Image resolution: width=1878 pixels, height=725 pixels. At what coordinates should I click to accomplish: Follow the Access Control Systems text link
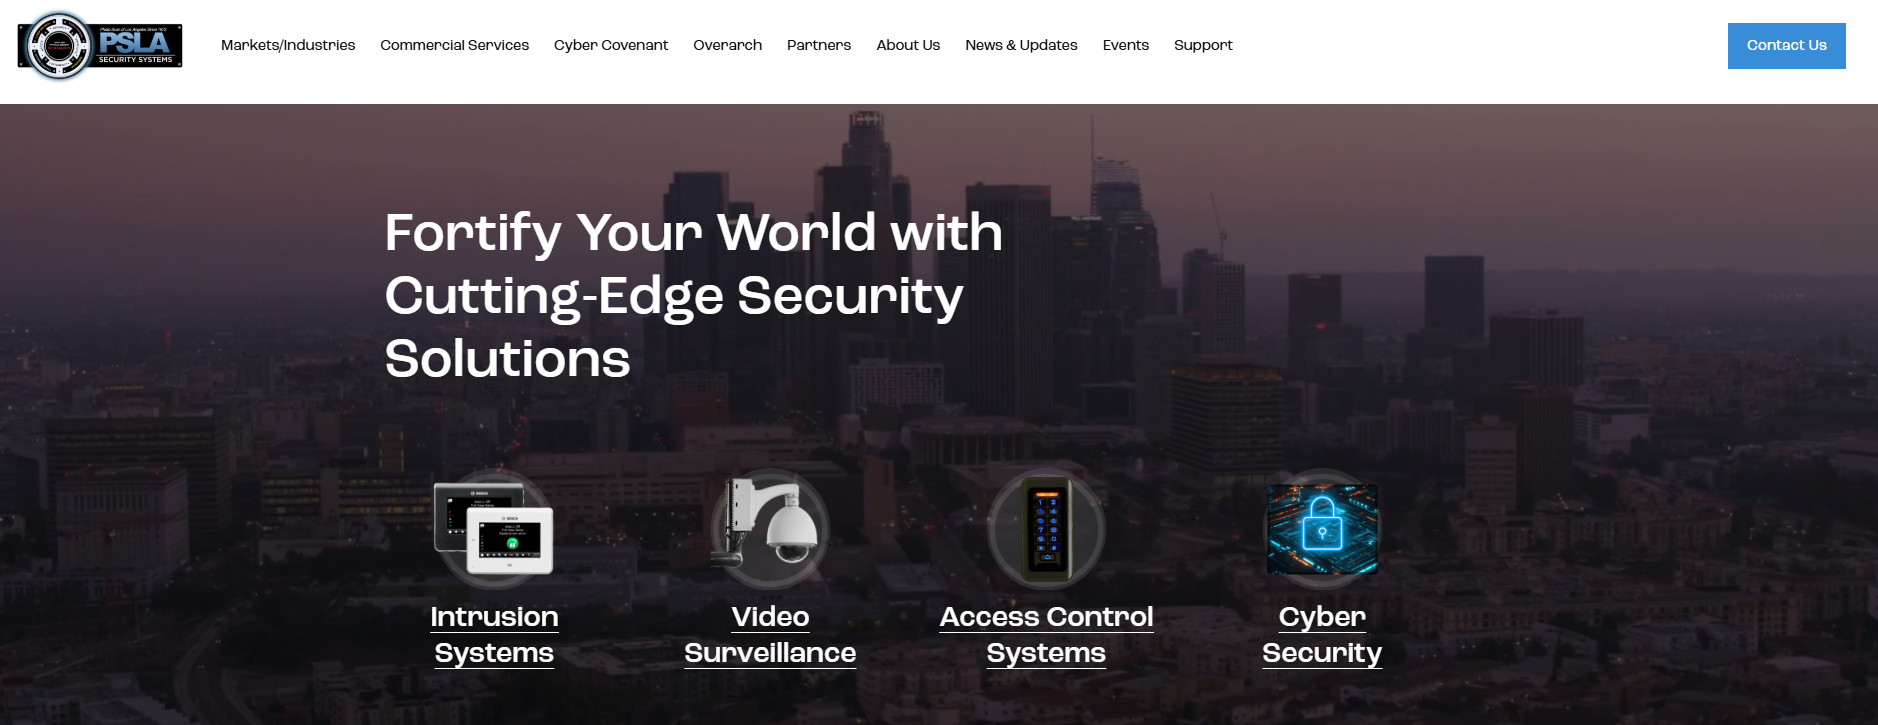(1046, 635)
